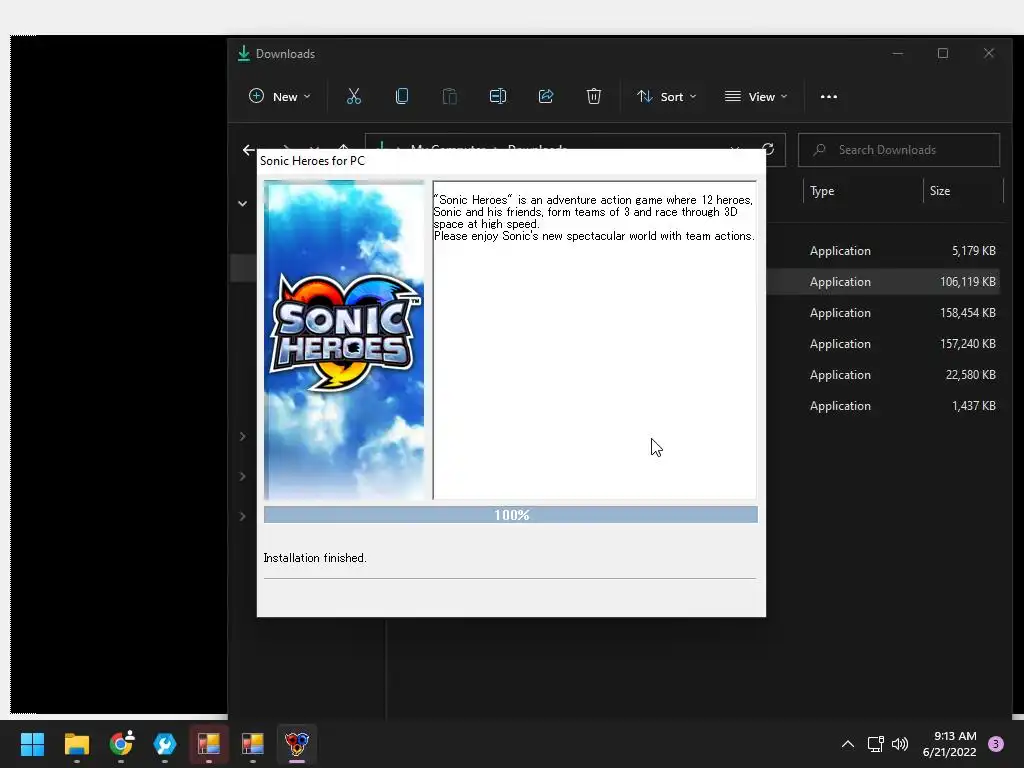The height and width of the screenshot is (768, 1024).
Task: Open the See more ellipsis menu
Action: 829,97
